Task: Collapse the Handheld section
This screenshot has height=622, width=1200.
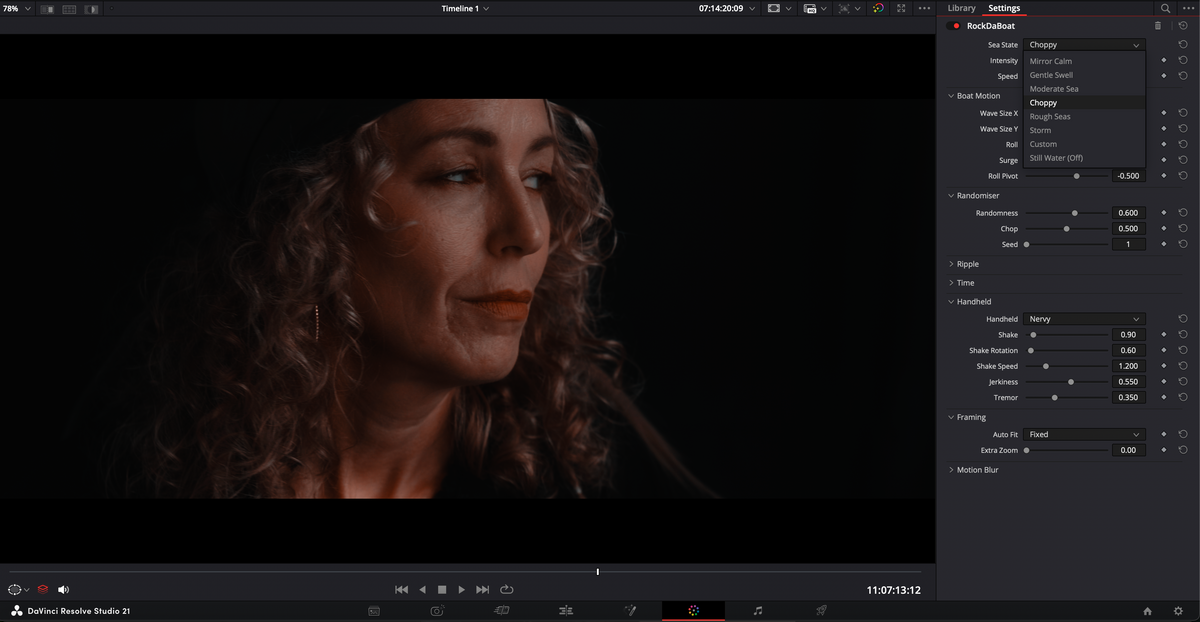Action: pyautogui.click(x=951, y=301)
